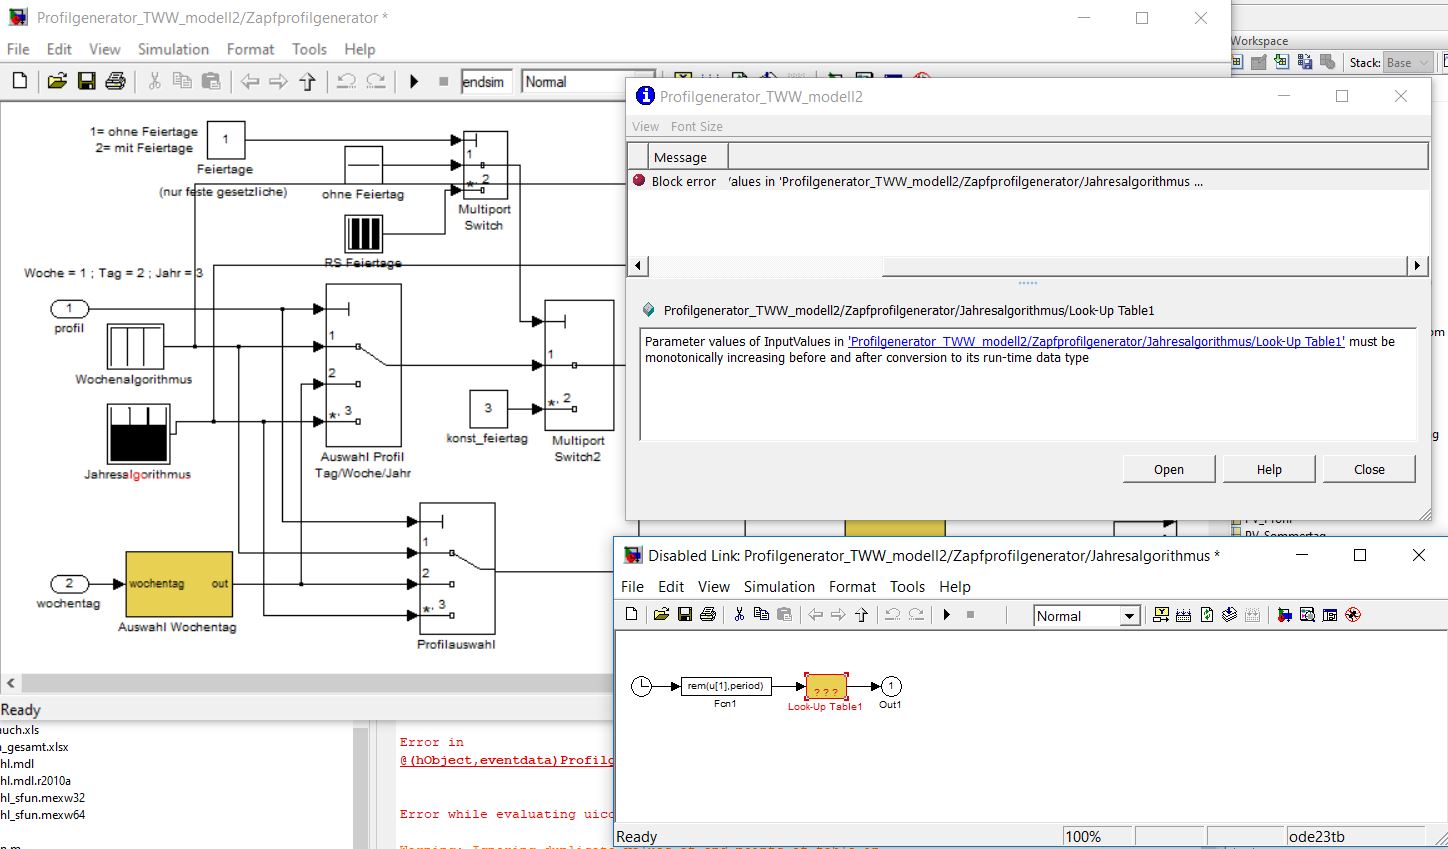Open the simulation mode dropdown in Jahresalgorithmus window

1129,616
